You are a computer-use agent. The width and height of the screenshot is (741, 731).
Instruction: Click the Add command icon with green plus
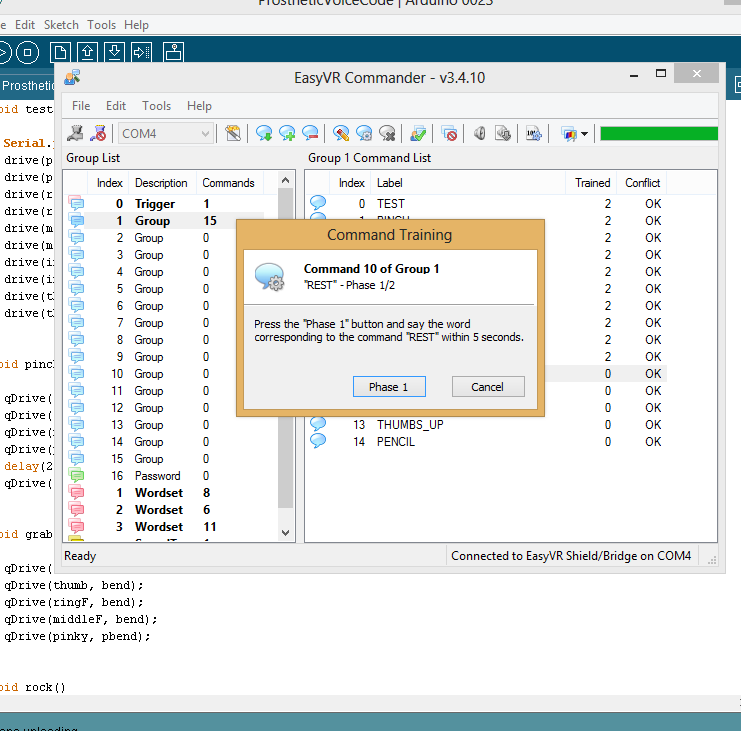[287, 134]
